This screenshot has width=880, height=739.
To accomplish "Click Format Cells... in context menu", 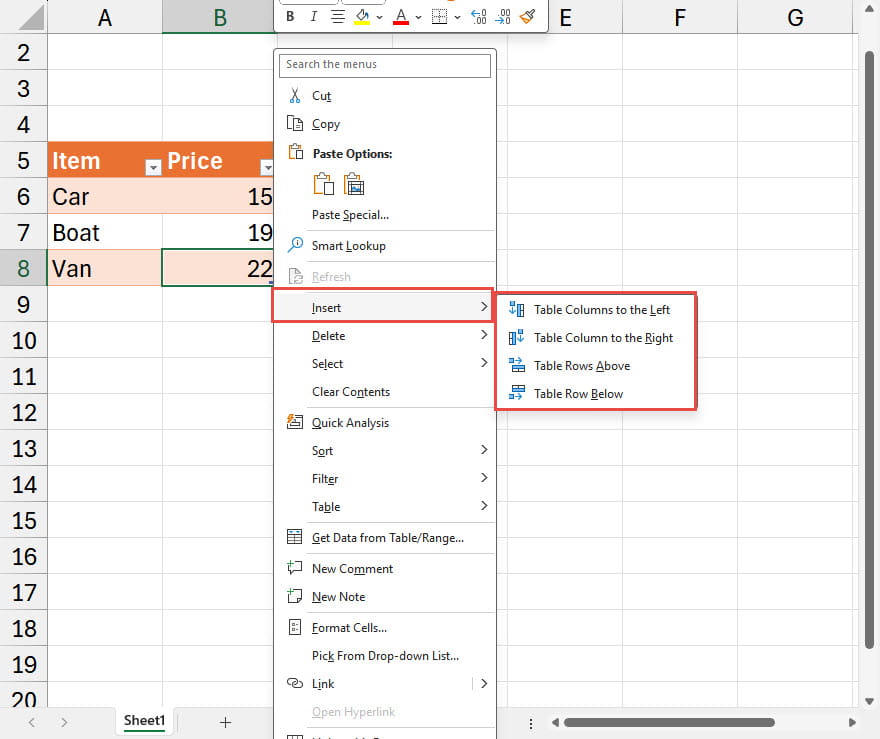I will (349, 628).
